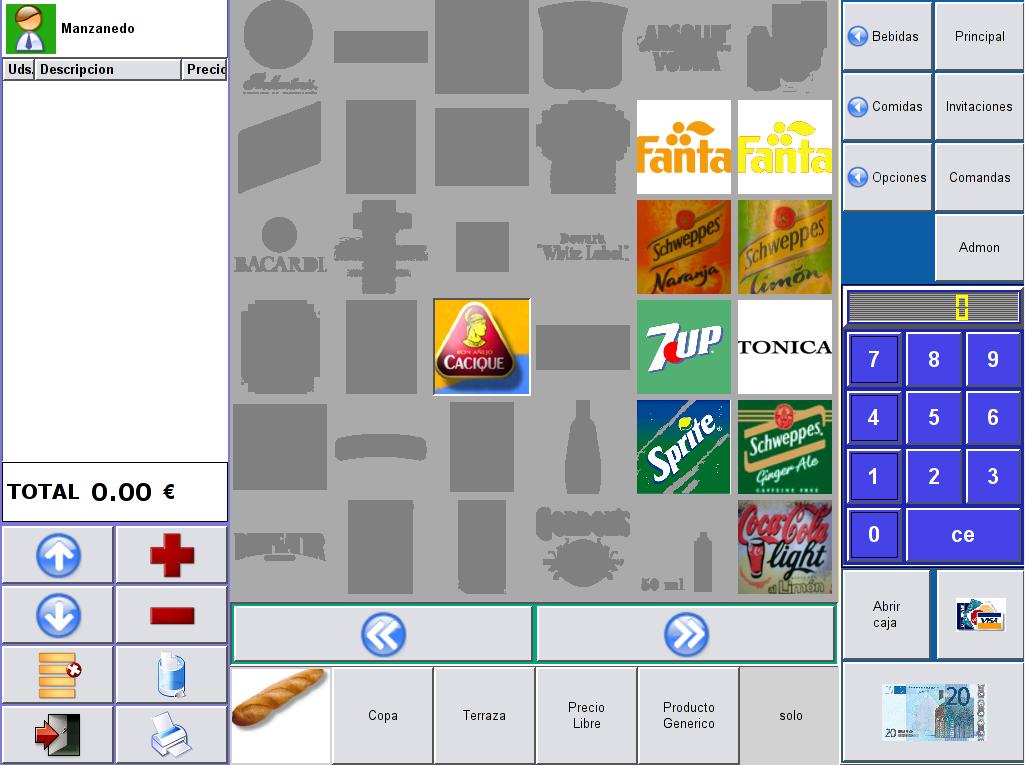Click the Abrir caja button
This screenshot has height=765, width=1025.
click(x=886, y=615)
